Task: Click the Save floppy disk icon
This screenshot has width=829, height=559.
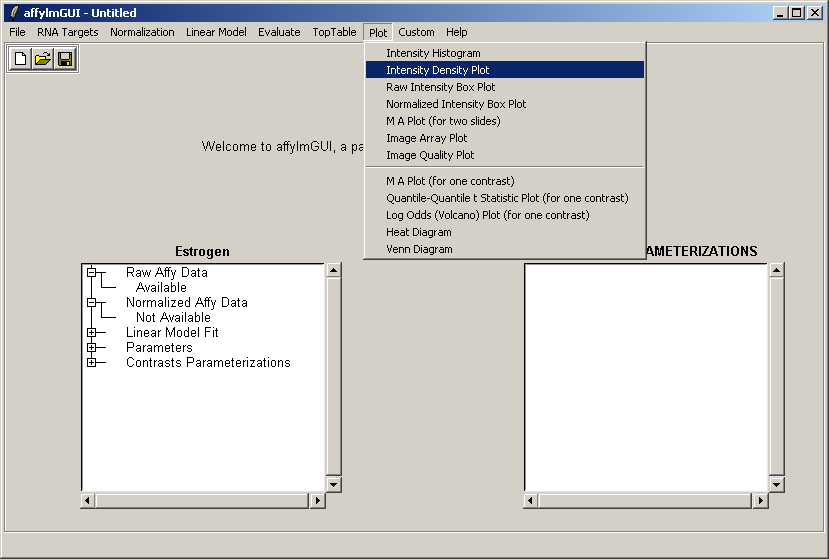Action: pyautogui.click(x=65, y=59)
